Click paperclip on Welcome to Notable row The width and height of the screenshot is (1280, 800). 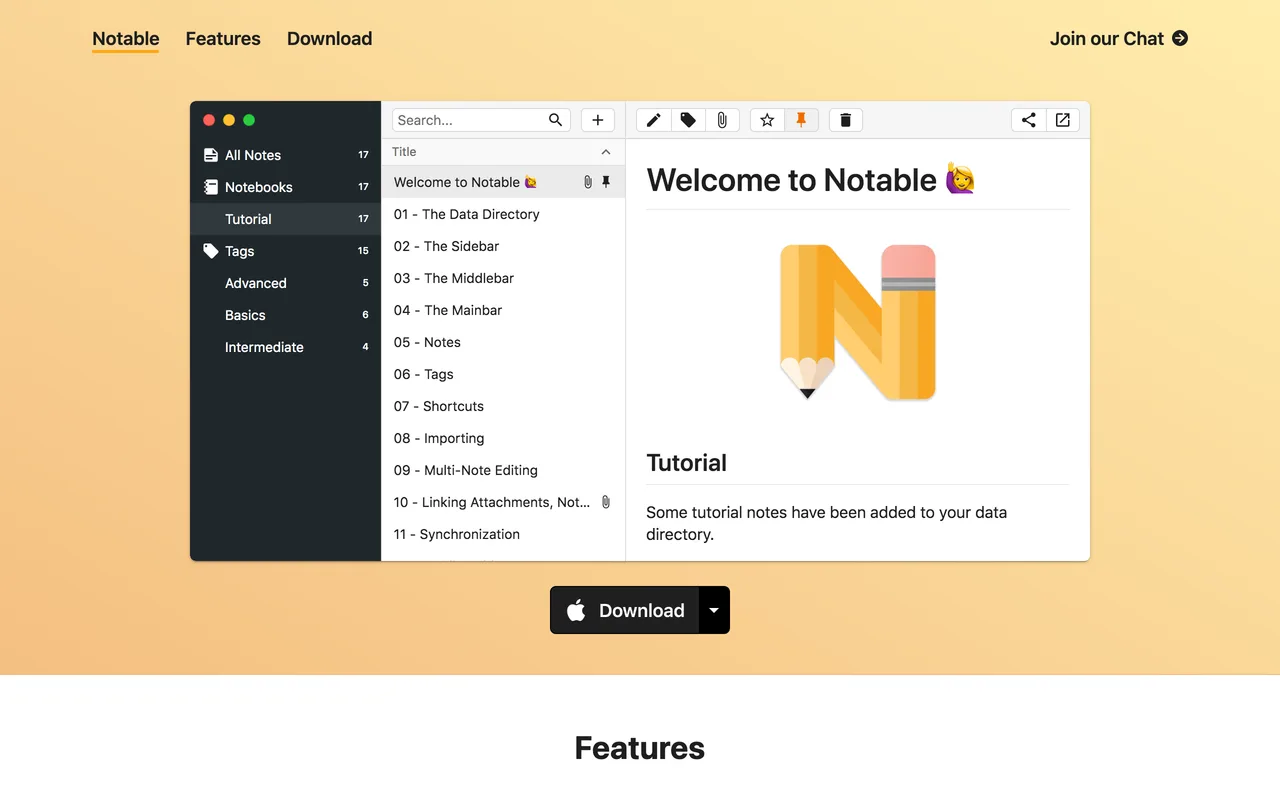pos(588,182)
